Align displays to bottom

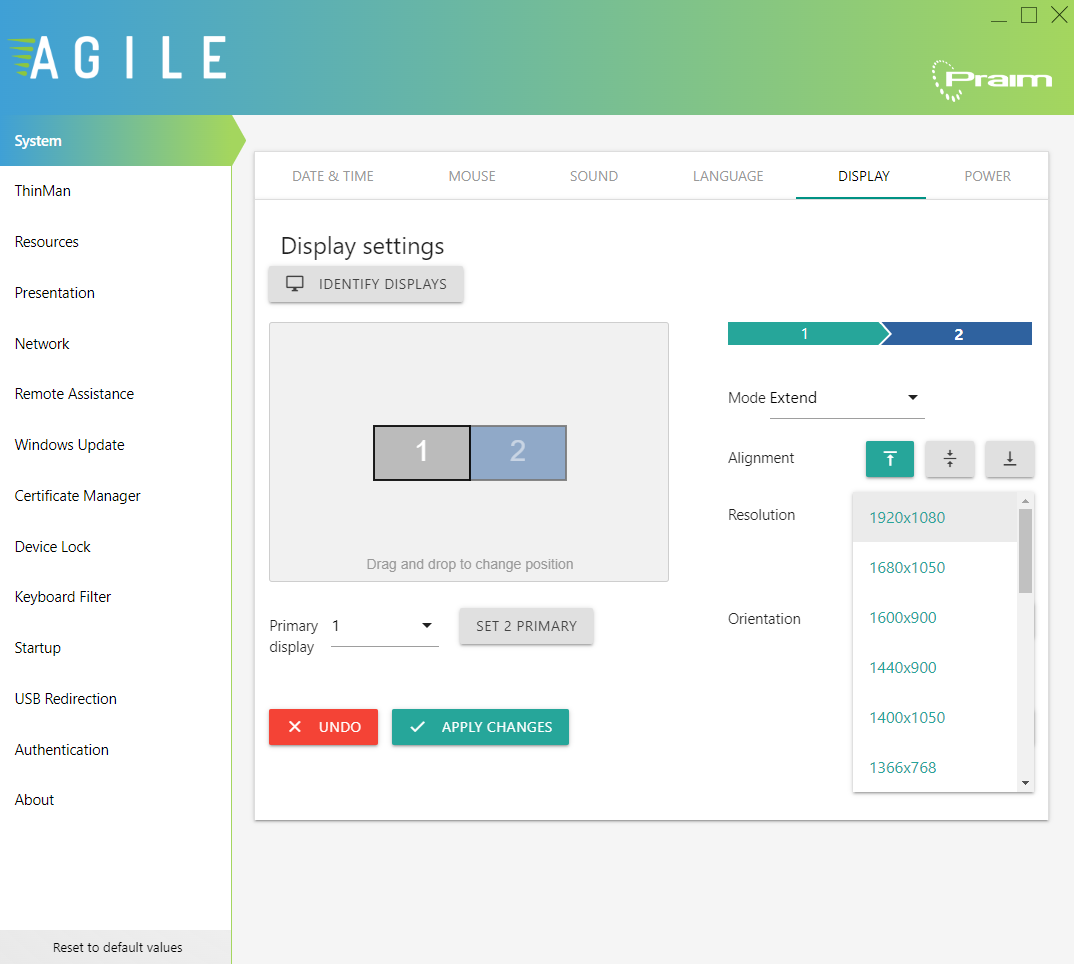point(1010,458)
